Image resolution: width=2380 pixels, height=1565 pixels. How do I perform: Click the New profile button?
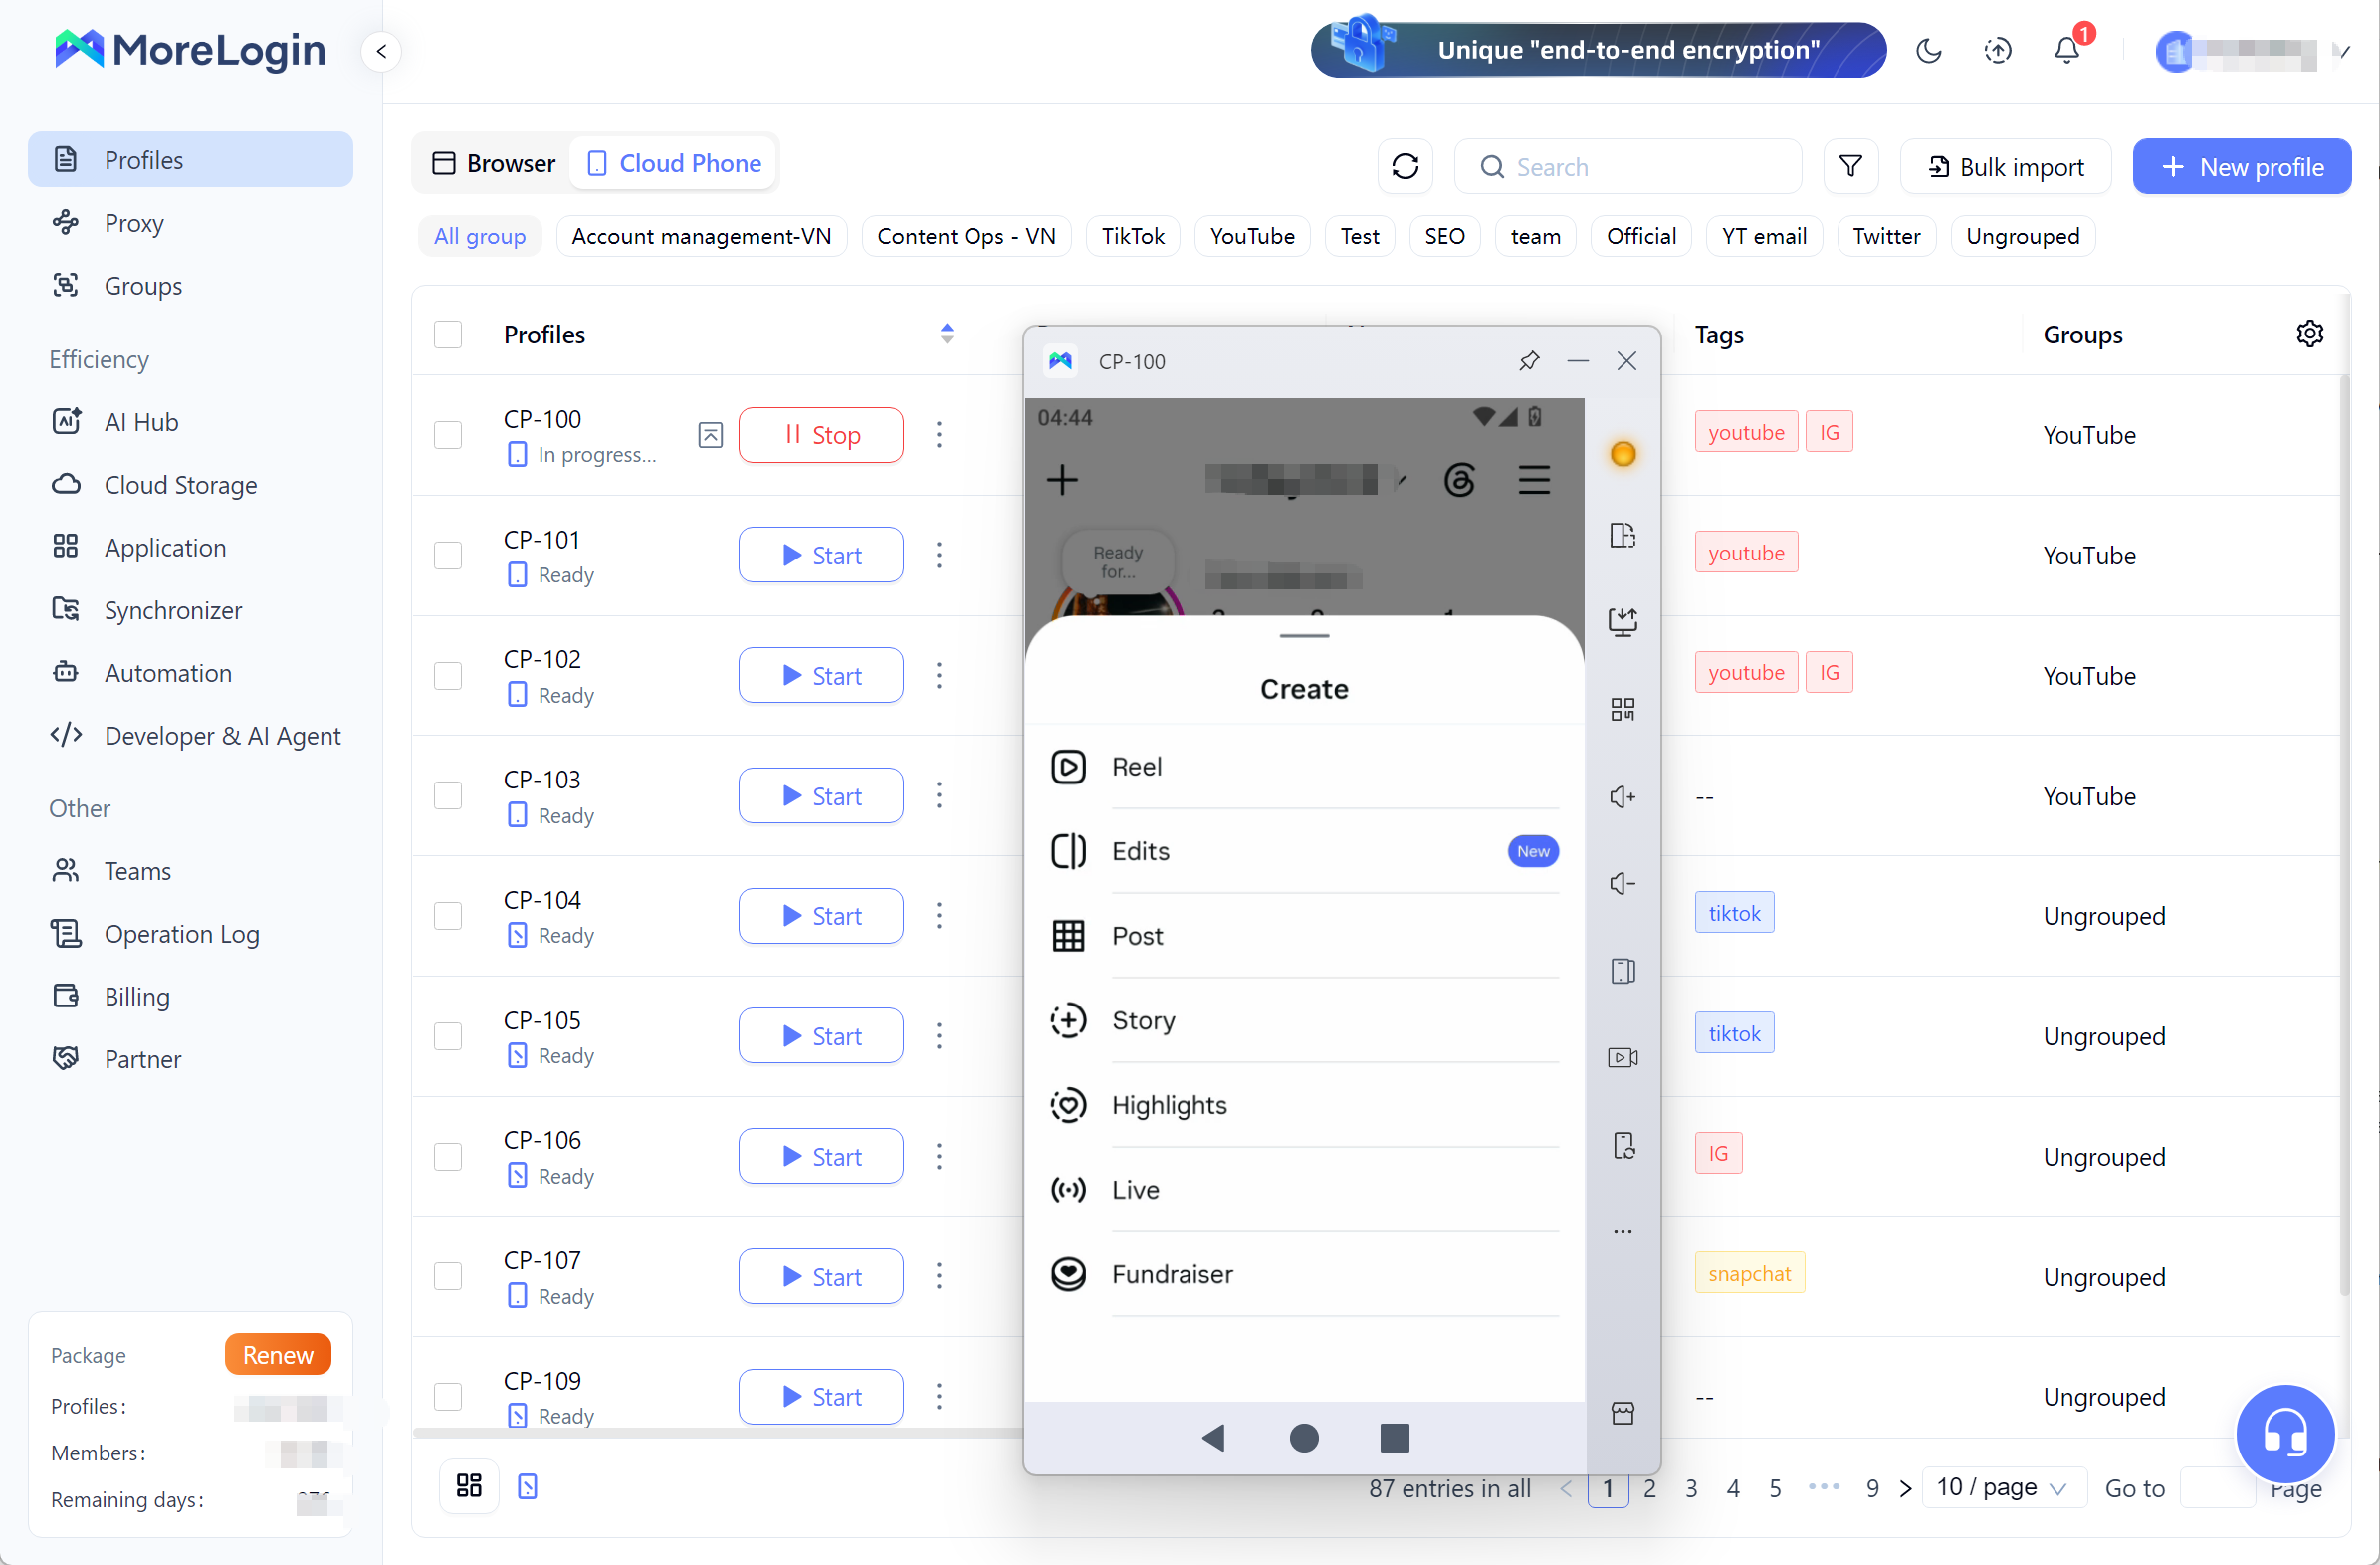[x=2241, y=166]
